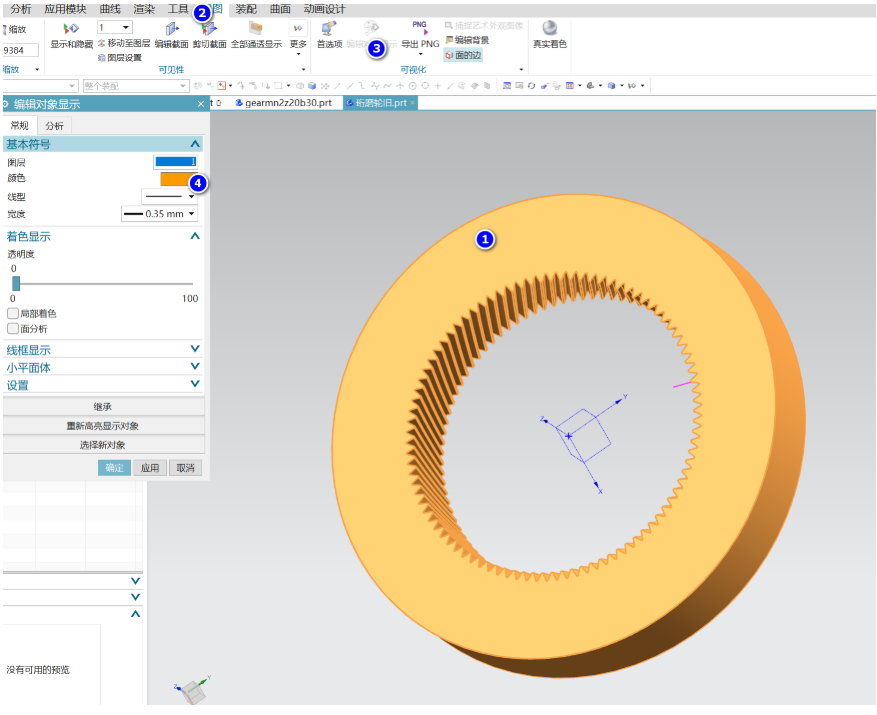Click 全部通透显示 (See-Thru All) icon
Viewport: 877px width, 715px height.
click(256, 29)
